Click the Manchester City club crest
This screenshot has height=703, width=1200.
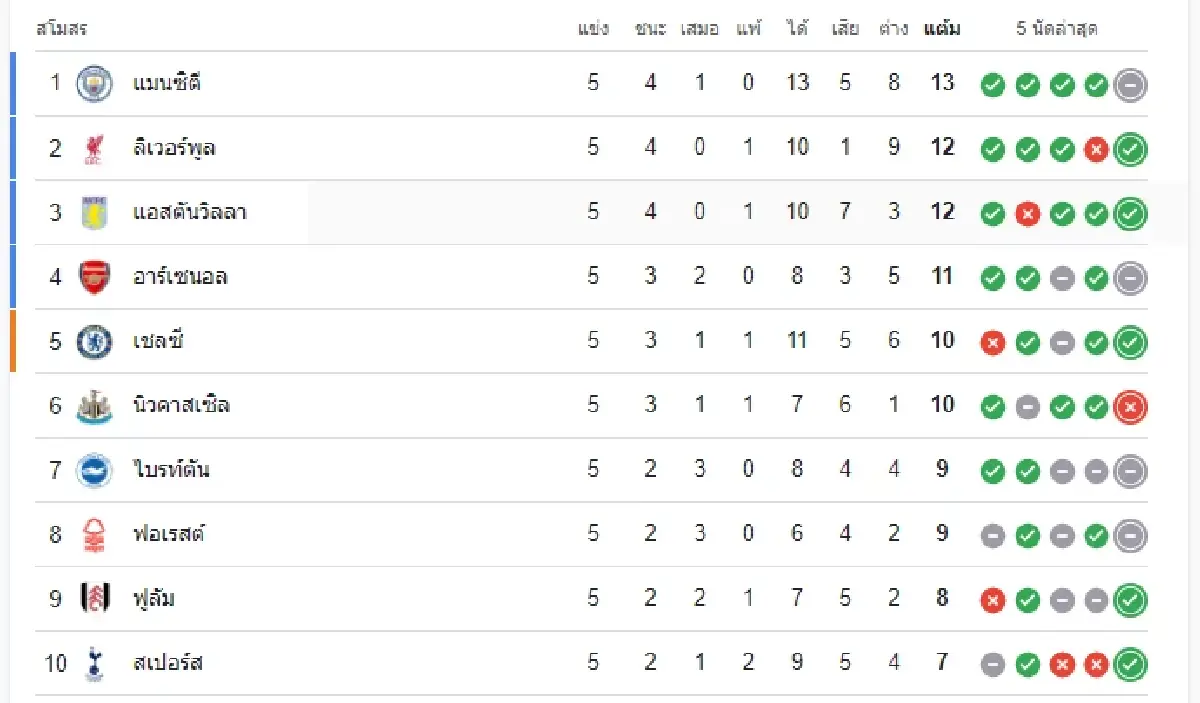[x=94, y=83]
